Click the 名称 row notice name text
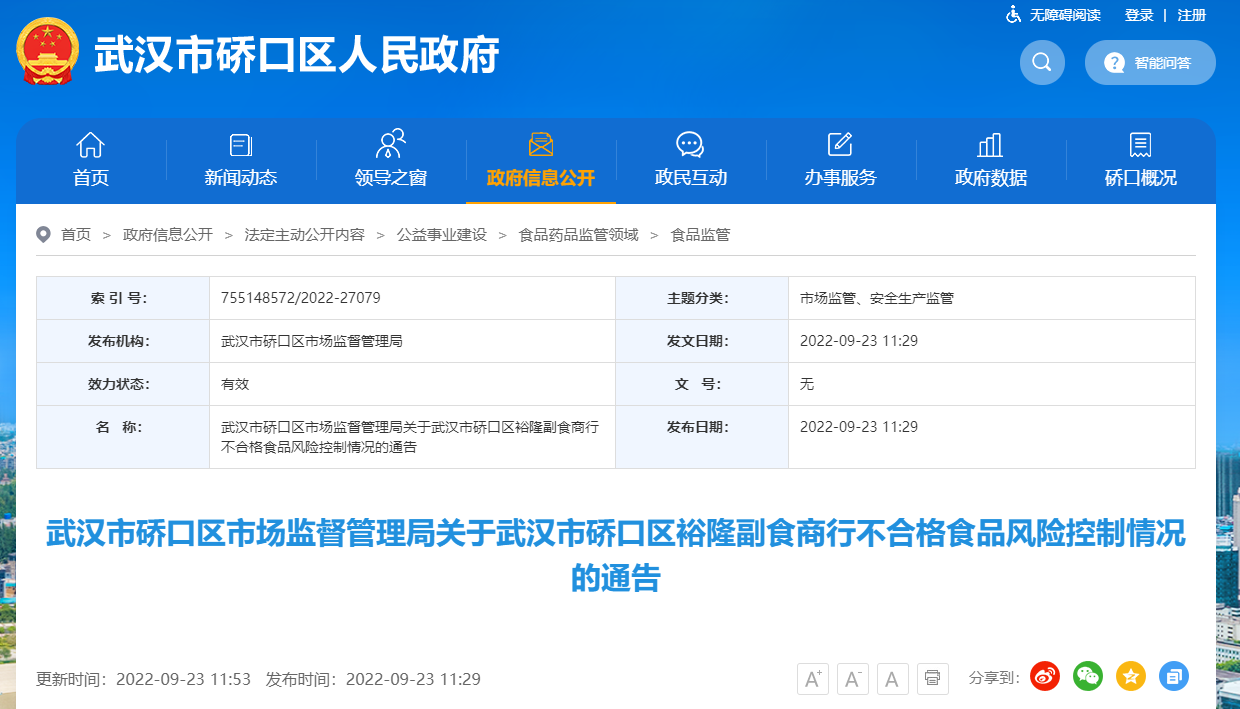Viewport: 1240px width, 709px height. (x=410, y=437)
